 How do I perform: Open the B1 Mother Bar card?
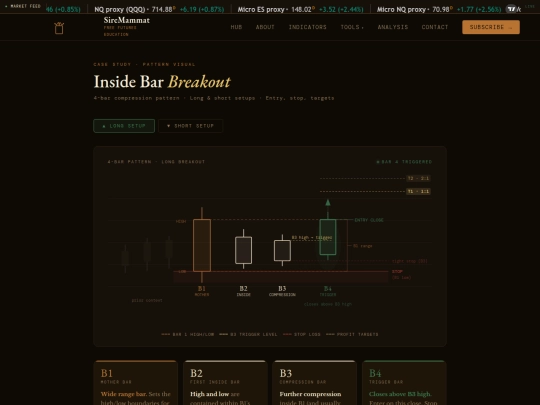(136, 383)
